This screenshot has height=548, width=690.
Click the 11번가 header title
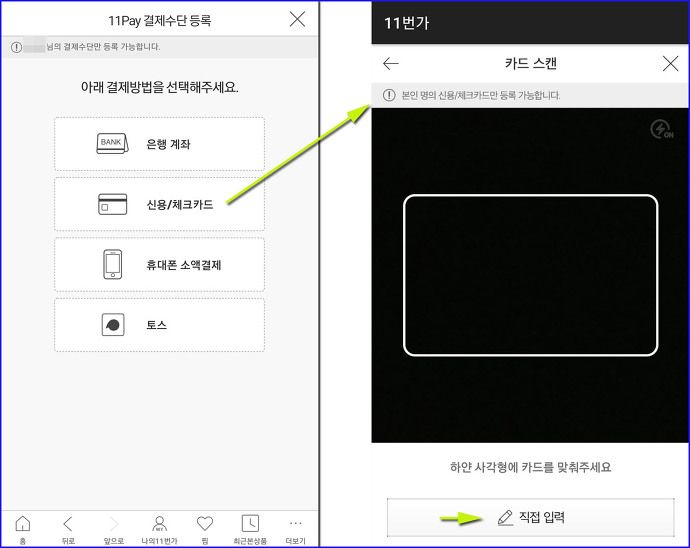[x=407, y=23]
